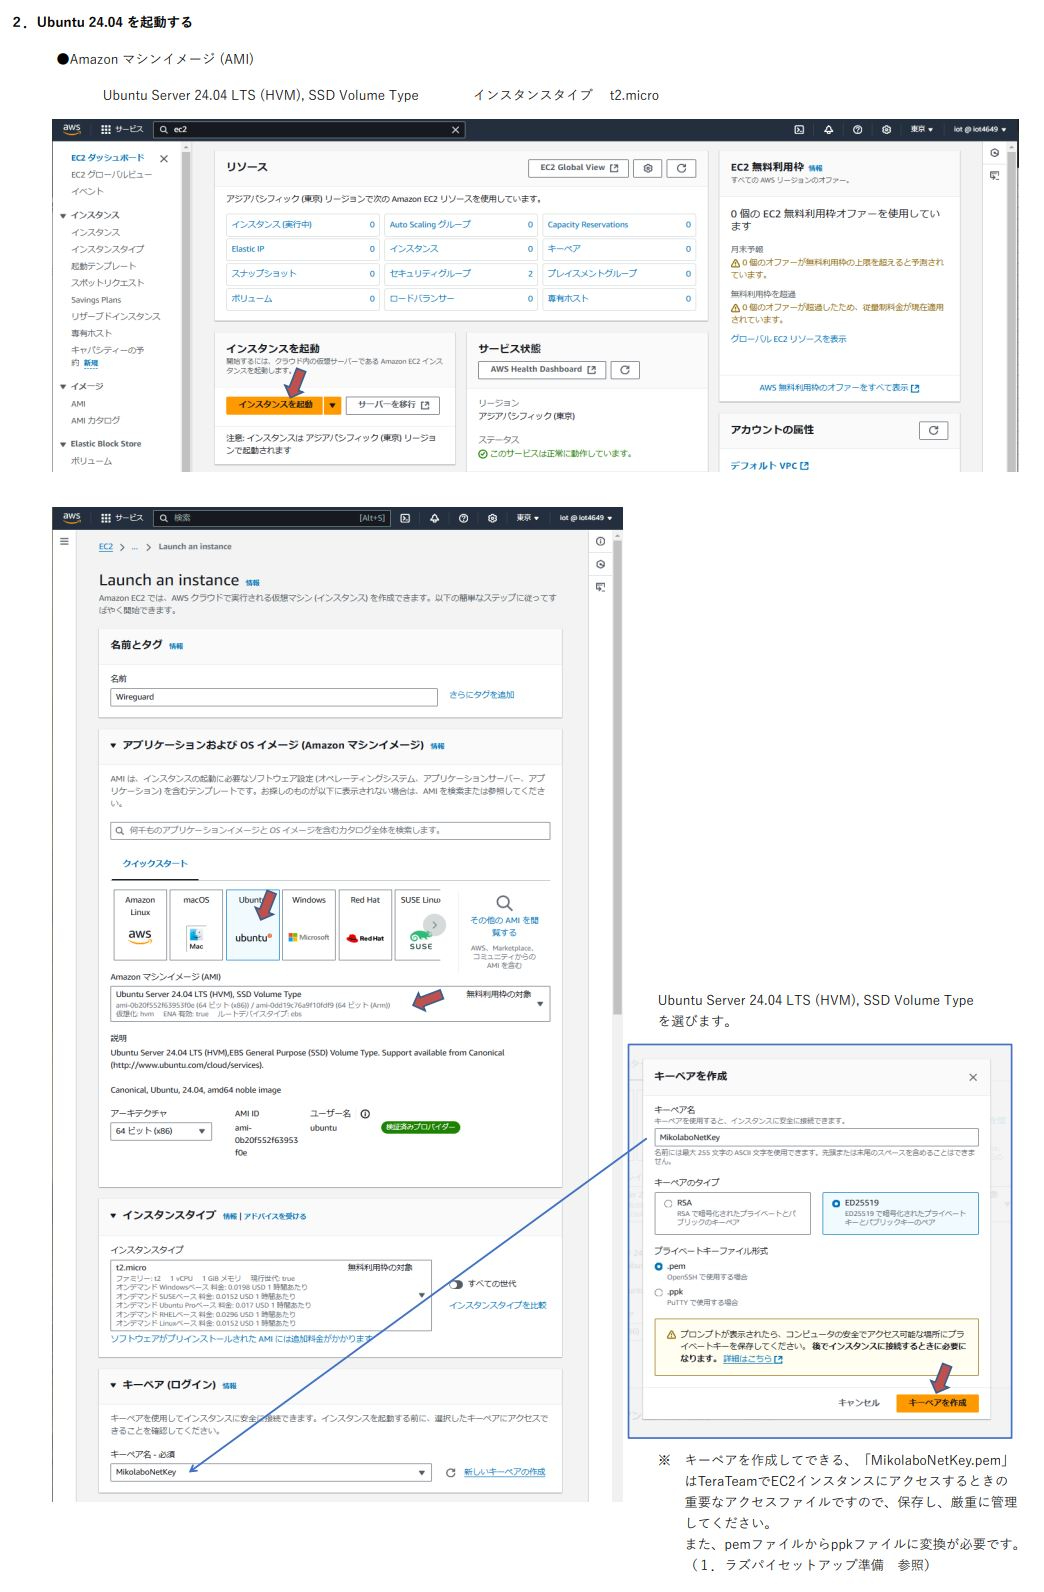Toggle すべての世代 switch
Image resolution: width=1044 pixels, height=1592 pixels.
456,1284
